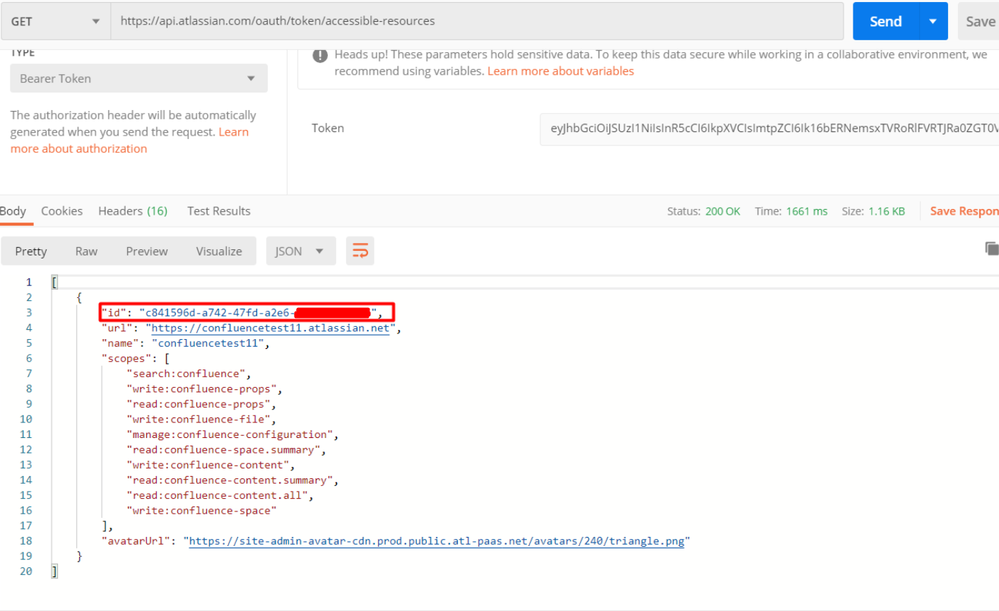
Task: Click the Save button
Action: tap(979, 21)
